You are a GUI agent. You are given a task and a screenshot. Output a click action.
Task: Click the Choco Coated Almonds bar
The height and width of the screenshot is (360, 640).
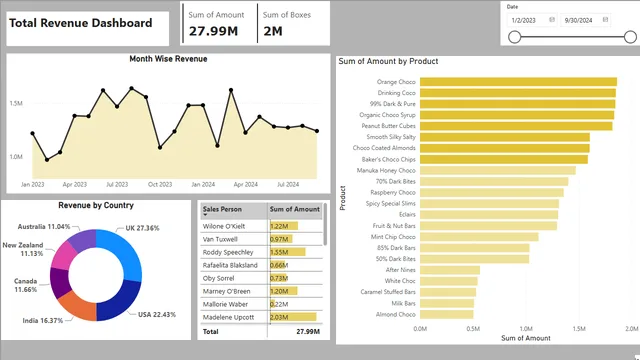[x=505, y=148]
